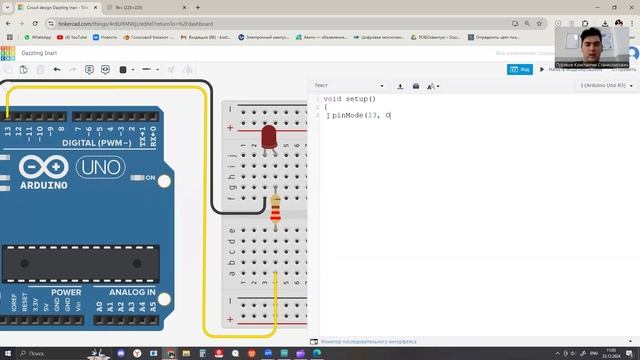
Task: Open the Serial Monitor link
Action: click(369, 342)
